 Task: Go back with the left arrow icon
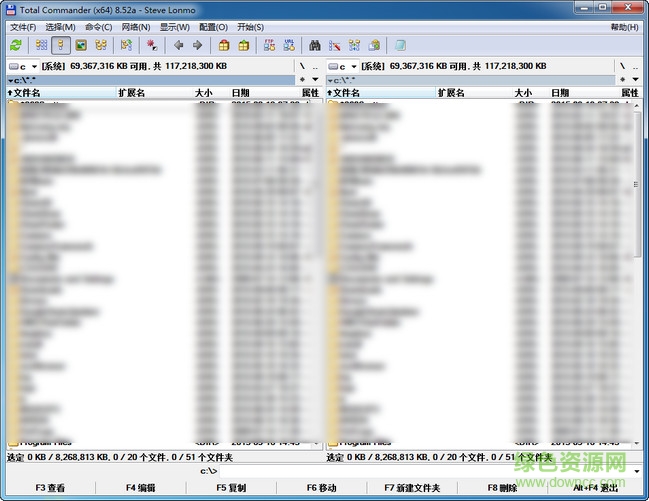tap(178, 45)
